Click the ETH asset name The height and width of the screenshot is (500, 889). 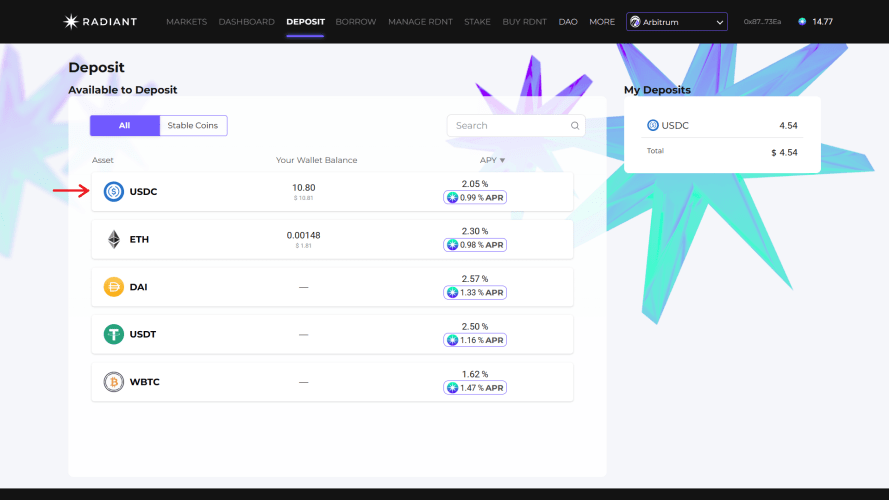139,239
